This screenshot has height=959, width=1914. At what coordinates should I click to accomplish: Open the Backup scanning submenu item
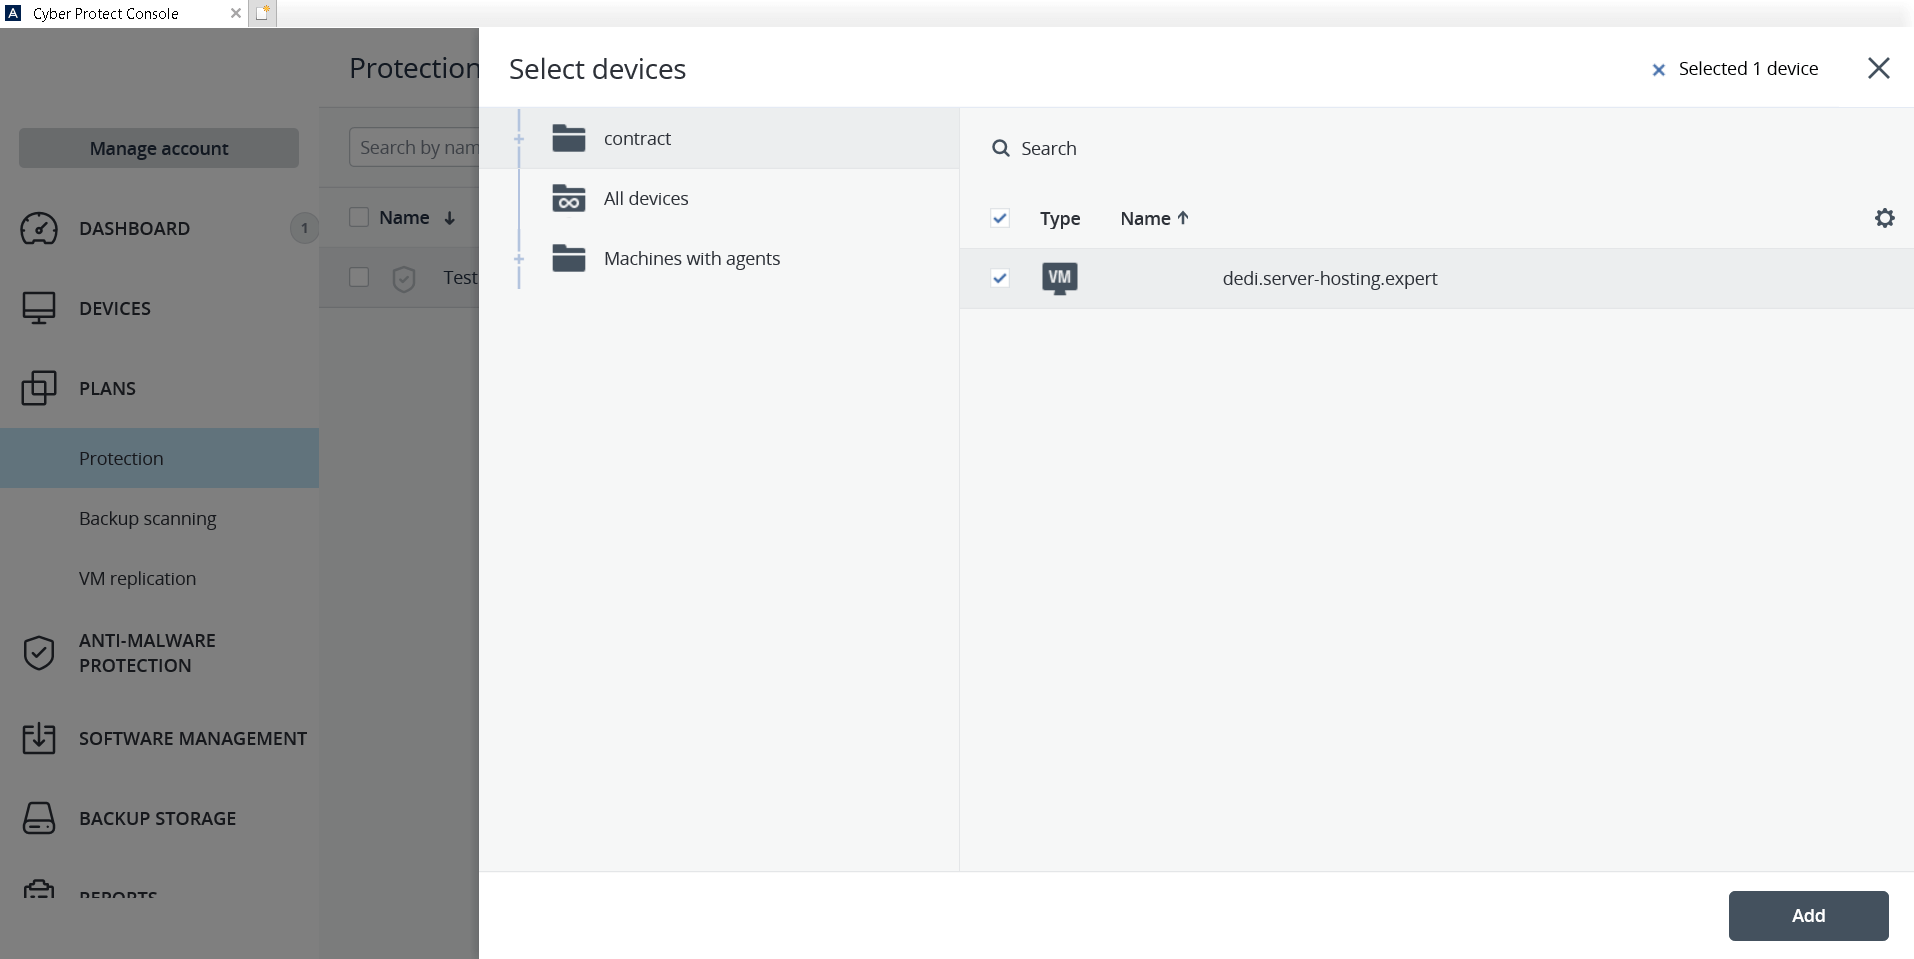click(147, 518)
